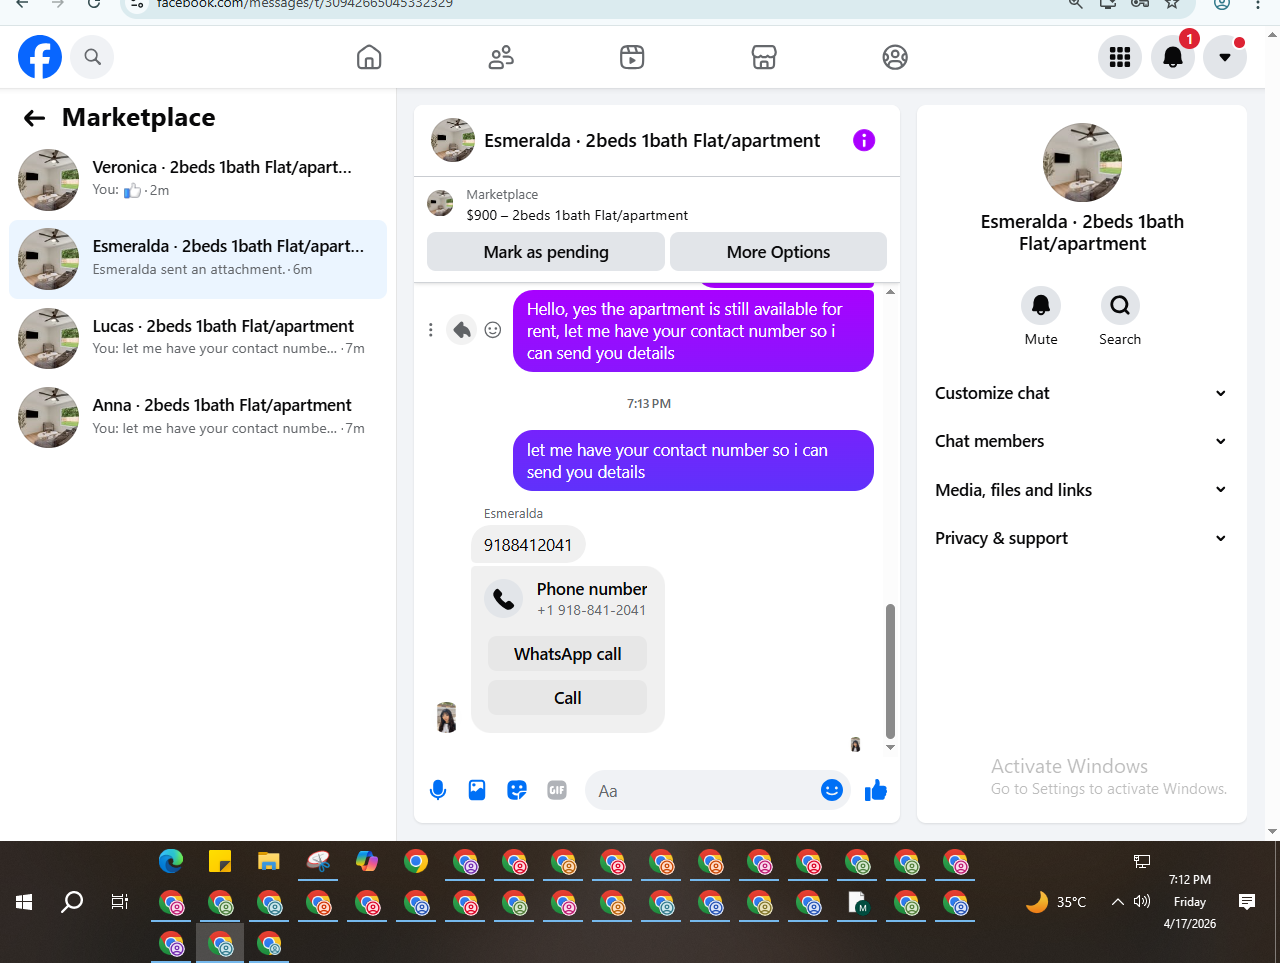The image size is (1280, 963).
Task: Click the chat scroll up arrow
Action: click(890, 292)
